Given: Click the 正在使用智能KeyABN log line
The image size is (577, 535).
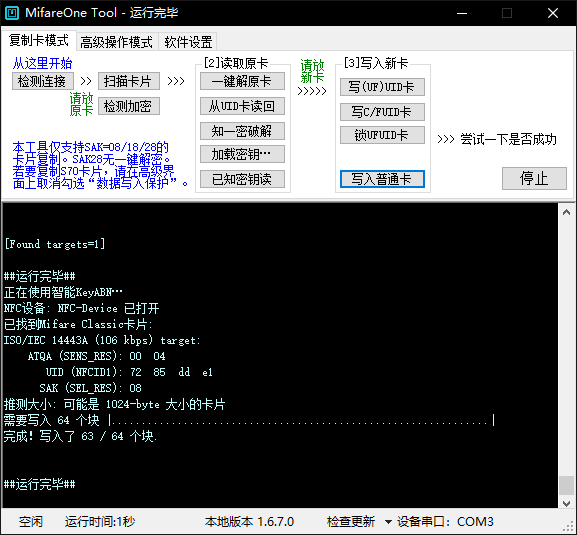Looking at the screenshot, I should pos(63,293).
